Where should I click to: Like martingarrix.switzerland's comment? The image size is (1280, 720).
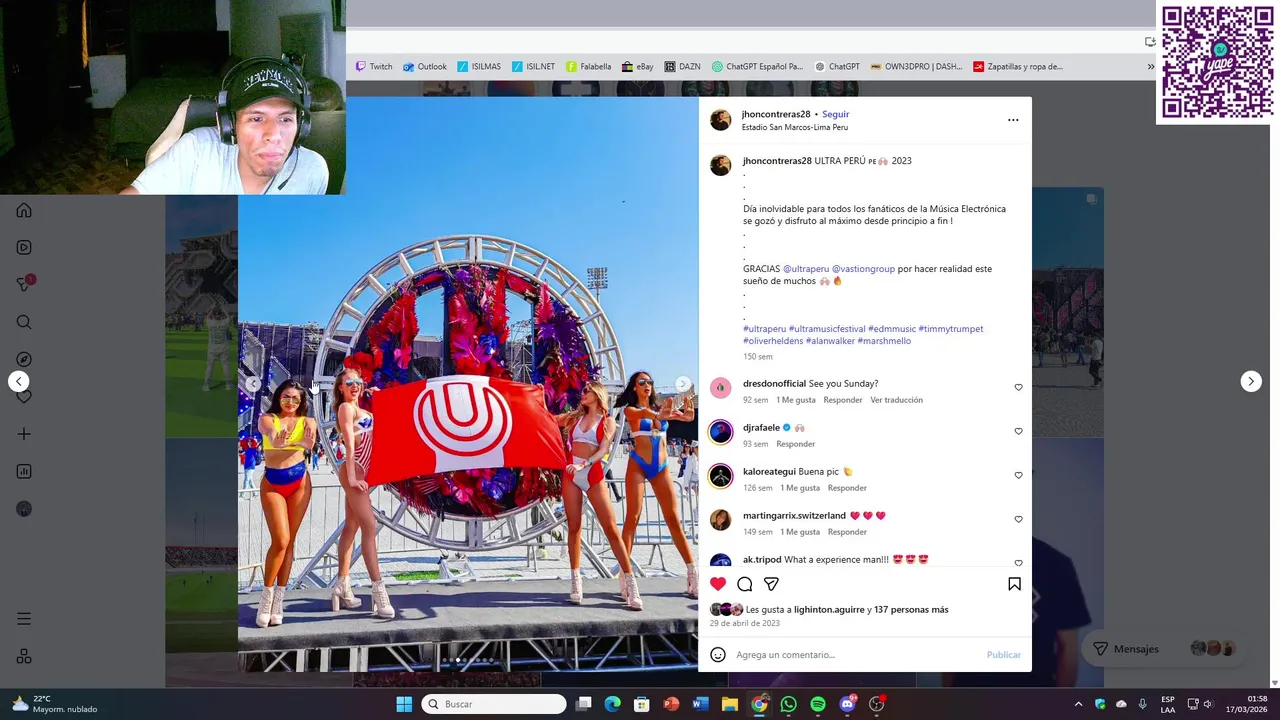(x=1018, y=519)
